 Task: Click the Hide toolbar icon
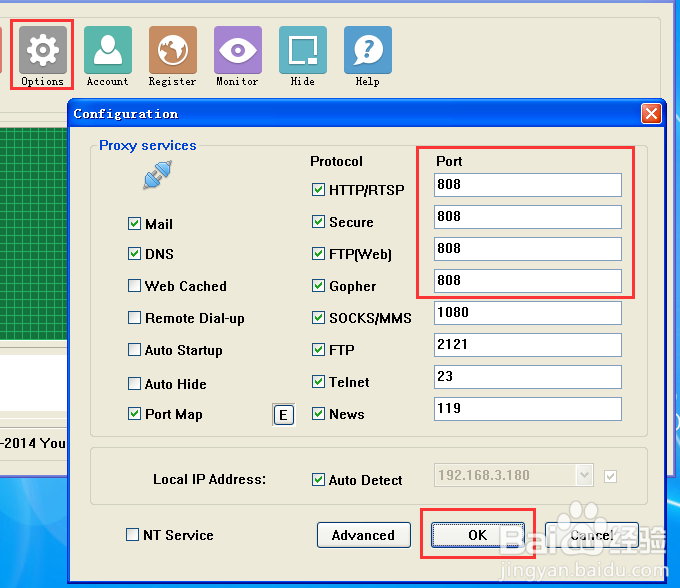coord(303,50)
